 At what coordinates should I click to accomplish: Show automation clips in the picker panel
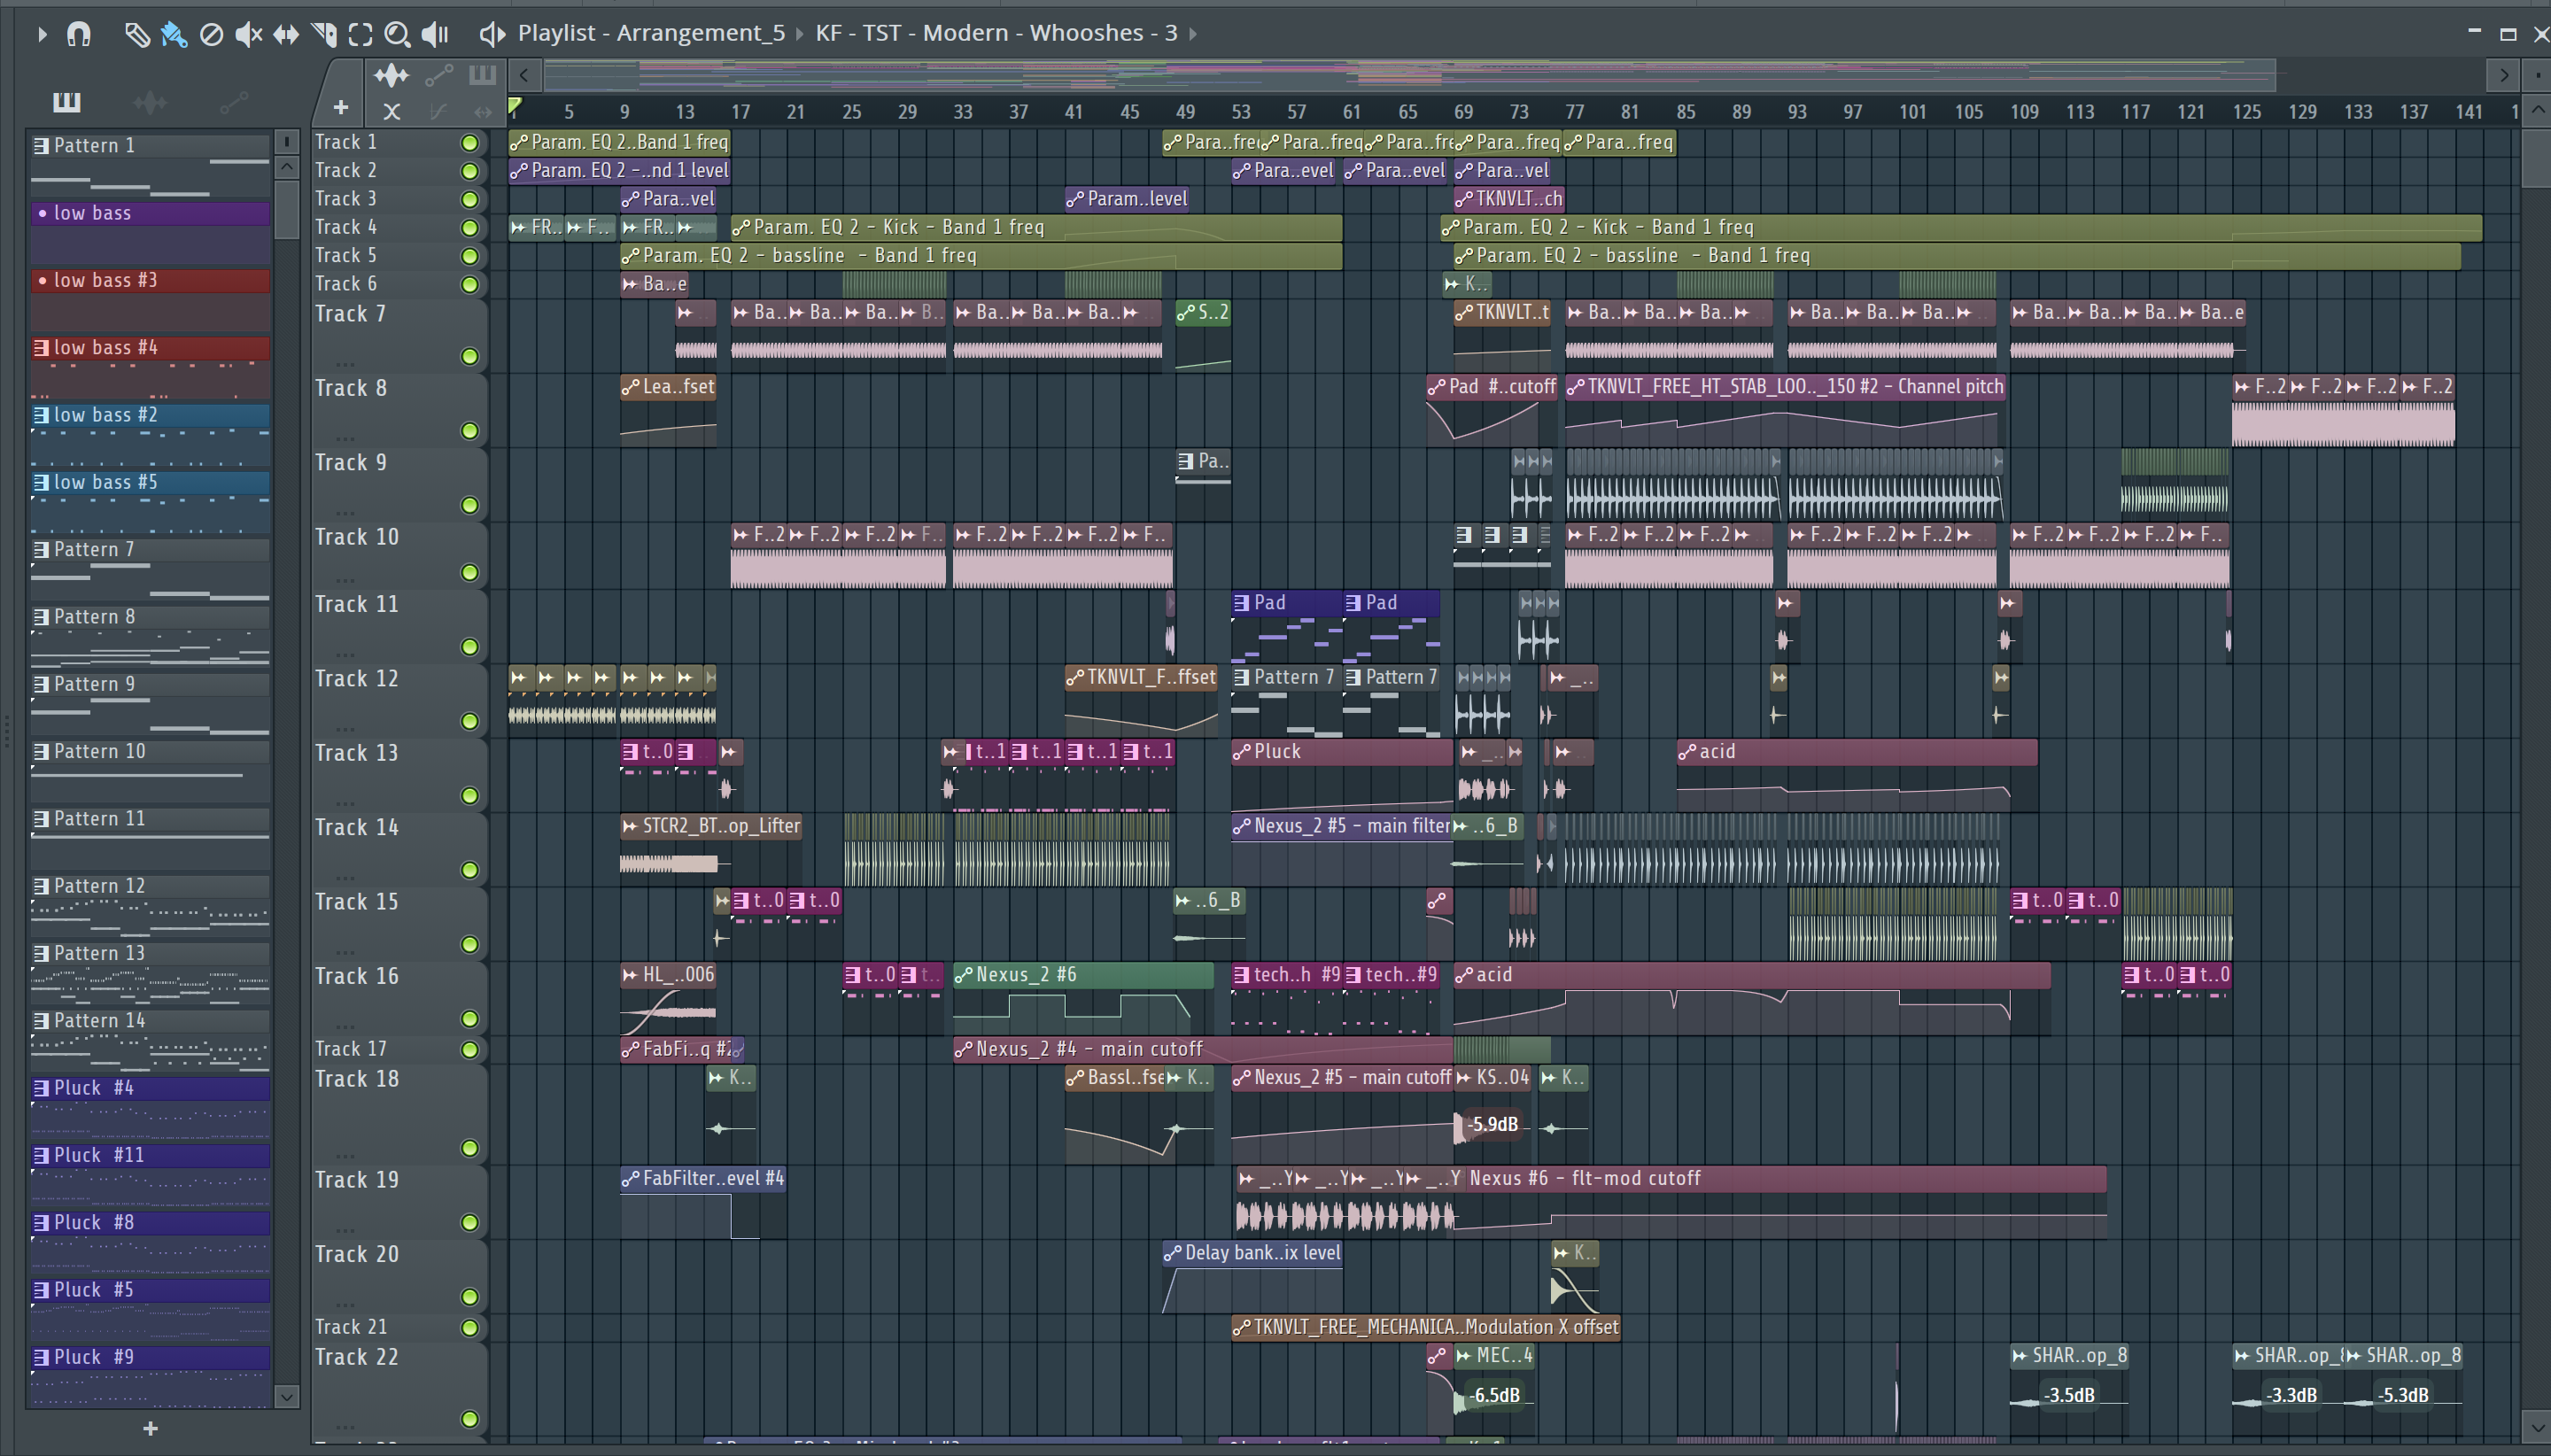(x=234, y=102)
